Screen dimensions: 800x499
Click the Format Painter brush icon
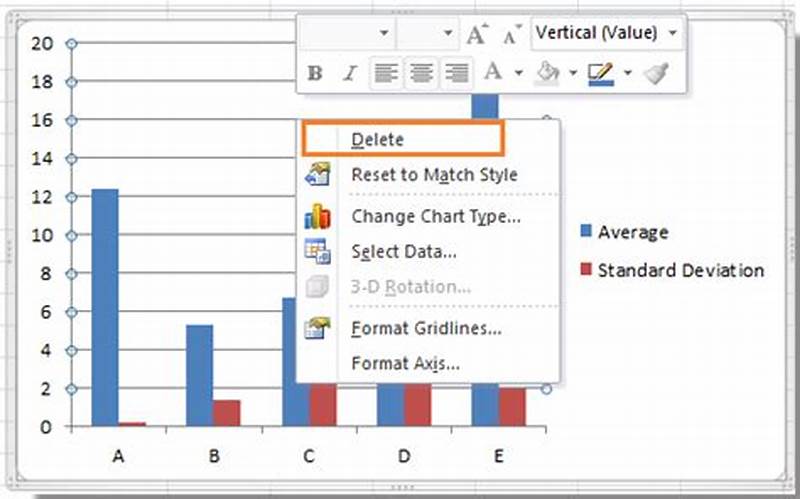point(656,73)
